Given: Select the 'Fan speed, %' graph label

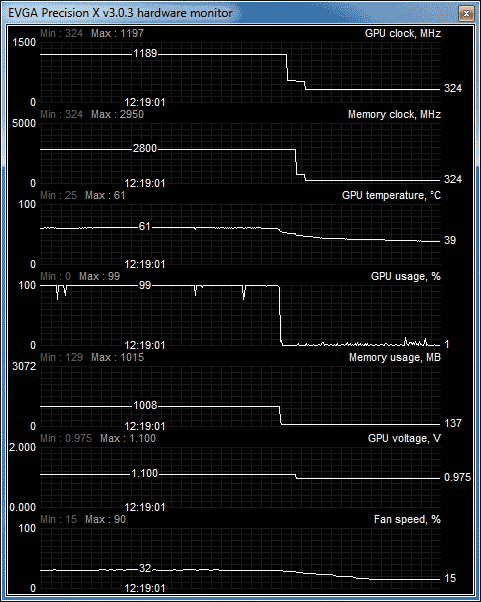Looking at the screenshot, I should 407,519.
